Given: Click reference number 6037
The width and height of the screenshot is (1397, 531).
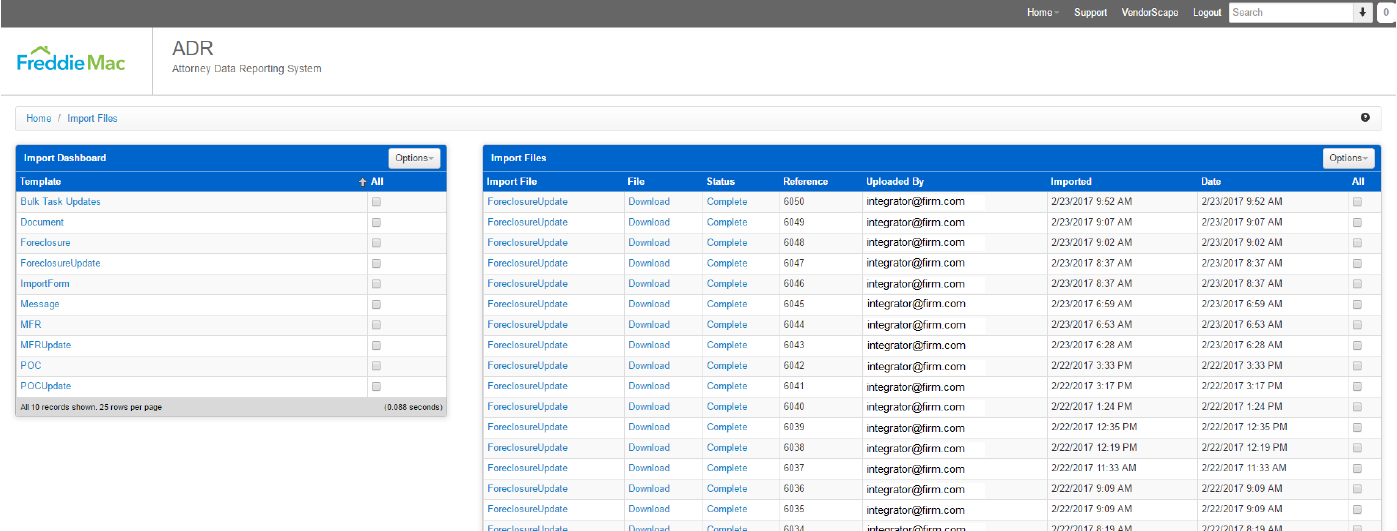Looking at the screenshot, I should (793, 468).
